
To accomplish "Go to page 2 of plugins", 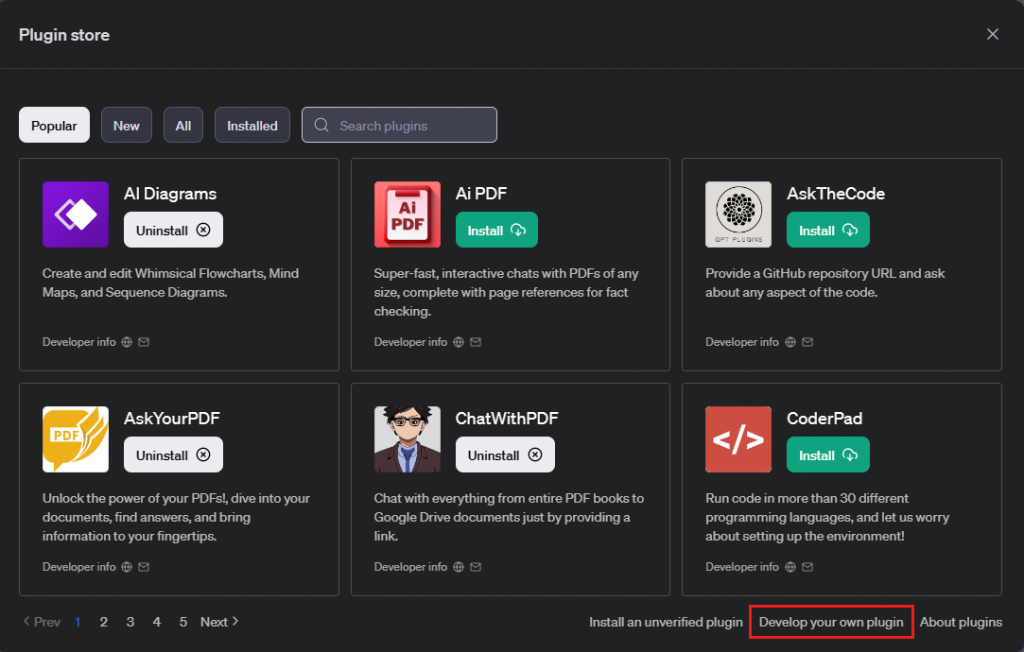I will (103, 622).
